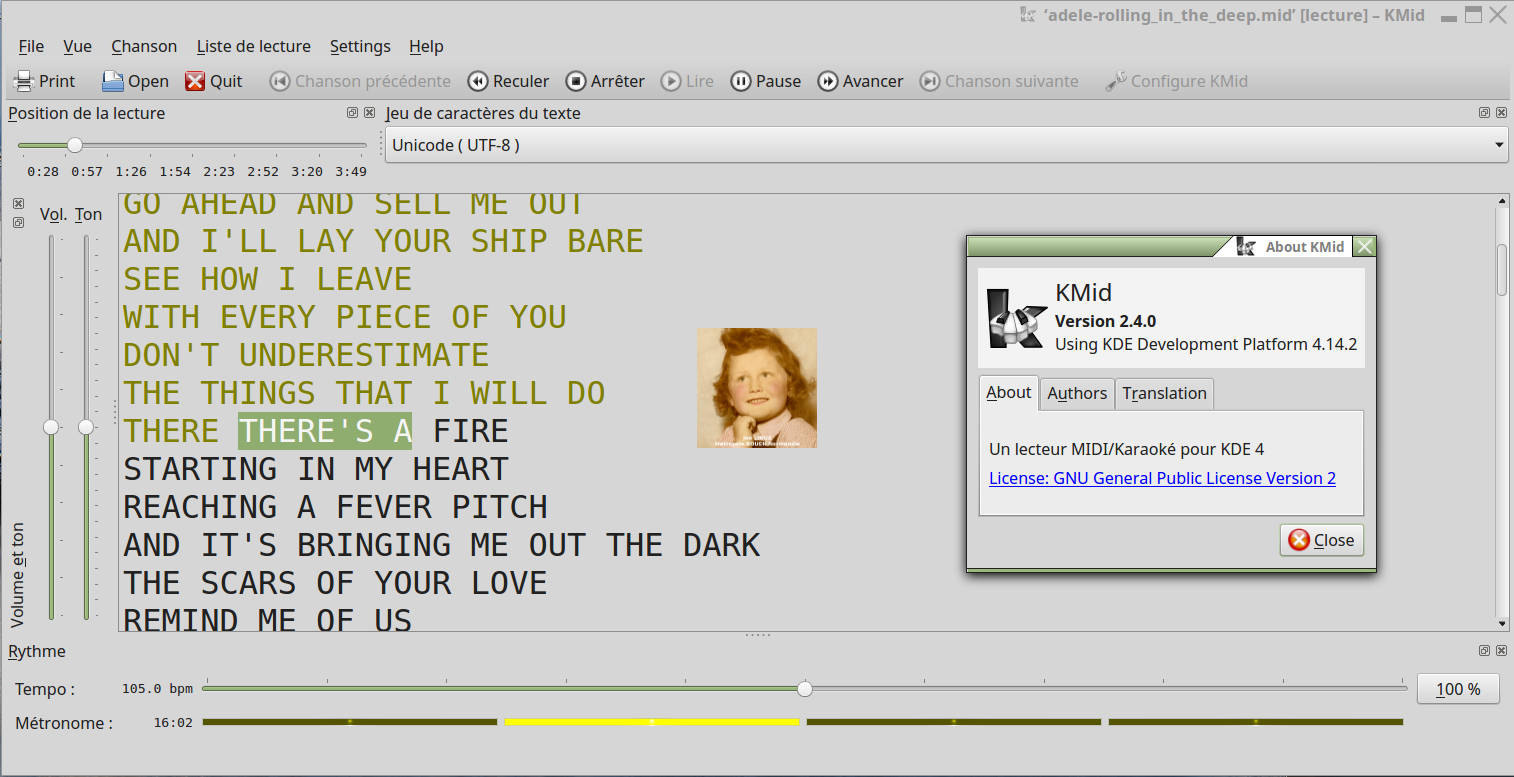Open the Help menu
1514x777 pixels.
(426, 46)
